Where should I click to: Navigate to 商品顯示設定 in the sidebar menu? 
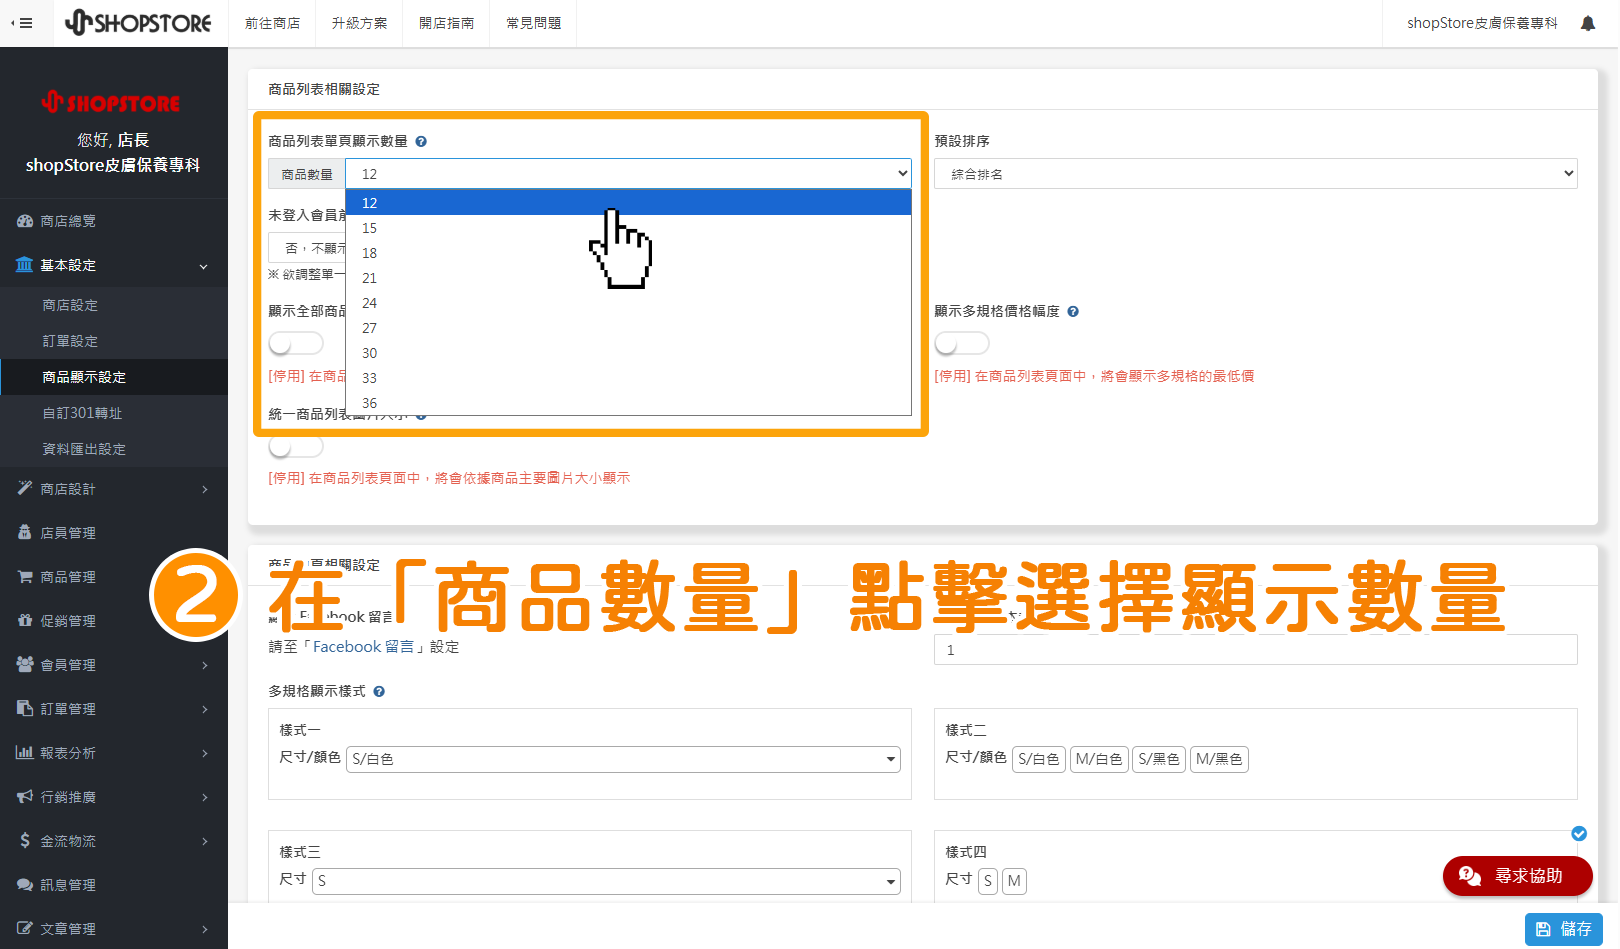pyautogui.click(x=82, y=377)
